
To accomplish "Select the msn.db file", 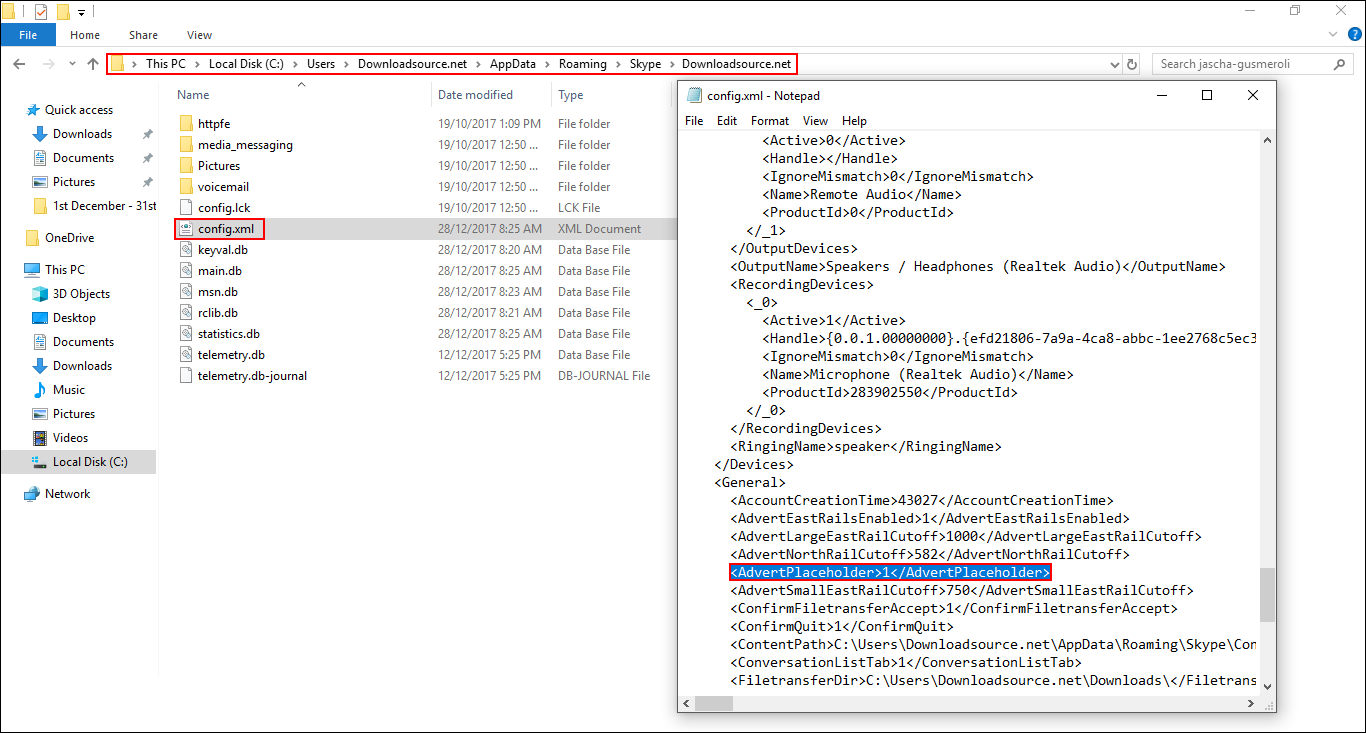I will coord(217,292).
